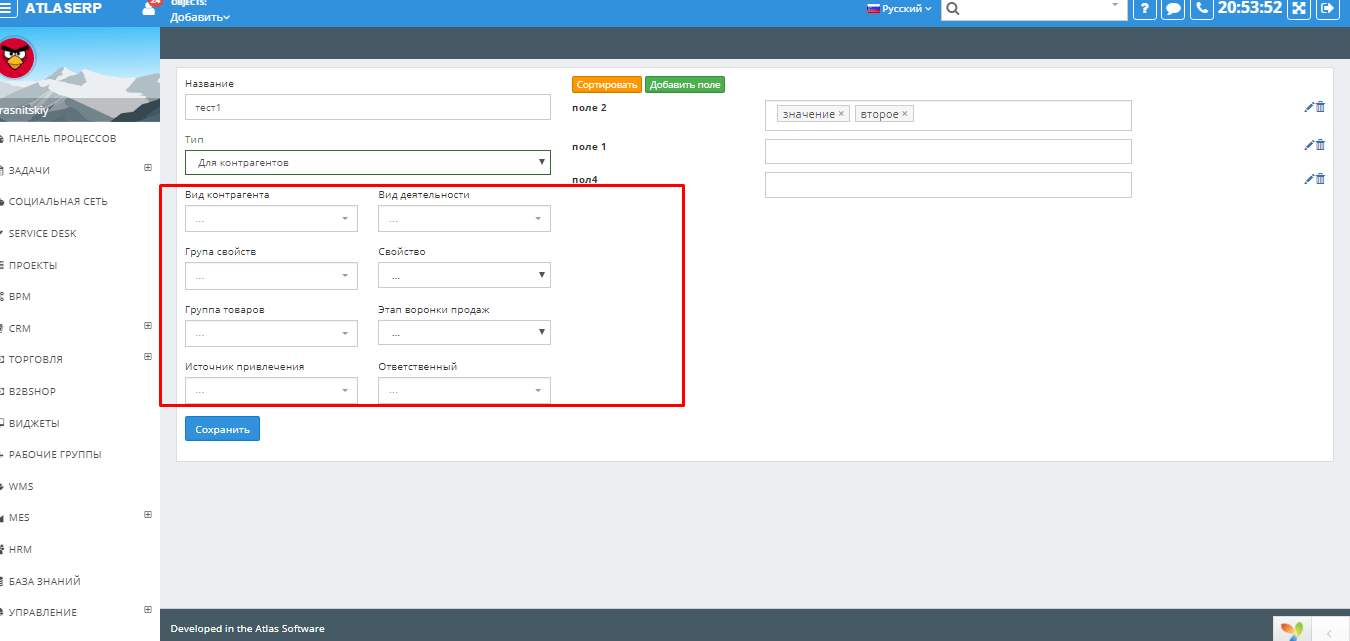Open 'BPM' in sidebar
Image resolution: width=1350 pixels, height=641 pixels.
tap(20, 297)
